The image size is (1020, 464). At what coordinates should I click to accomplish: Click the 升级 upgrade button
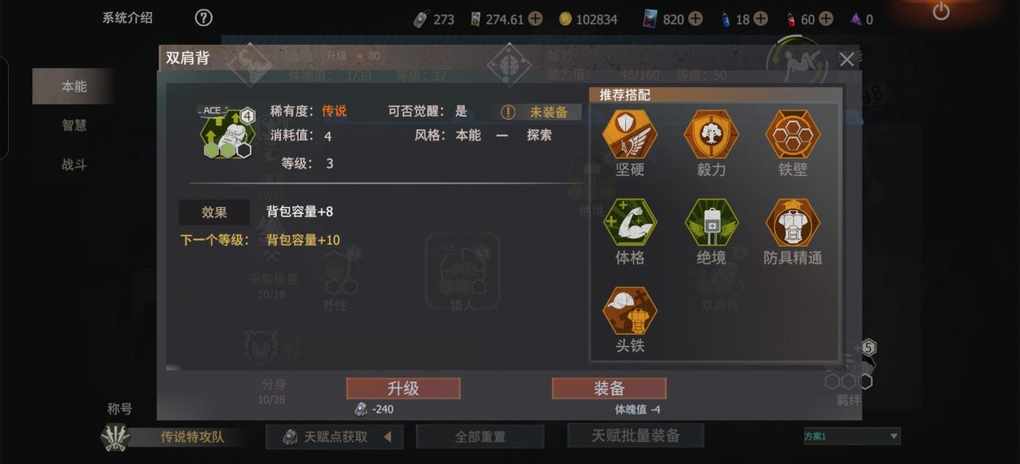(403, 389)
